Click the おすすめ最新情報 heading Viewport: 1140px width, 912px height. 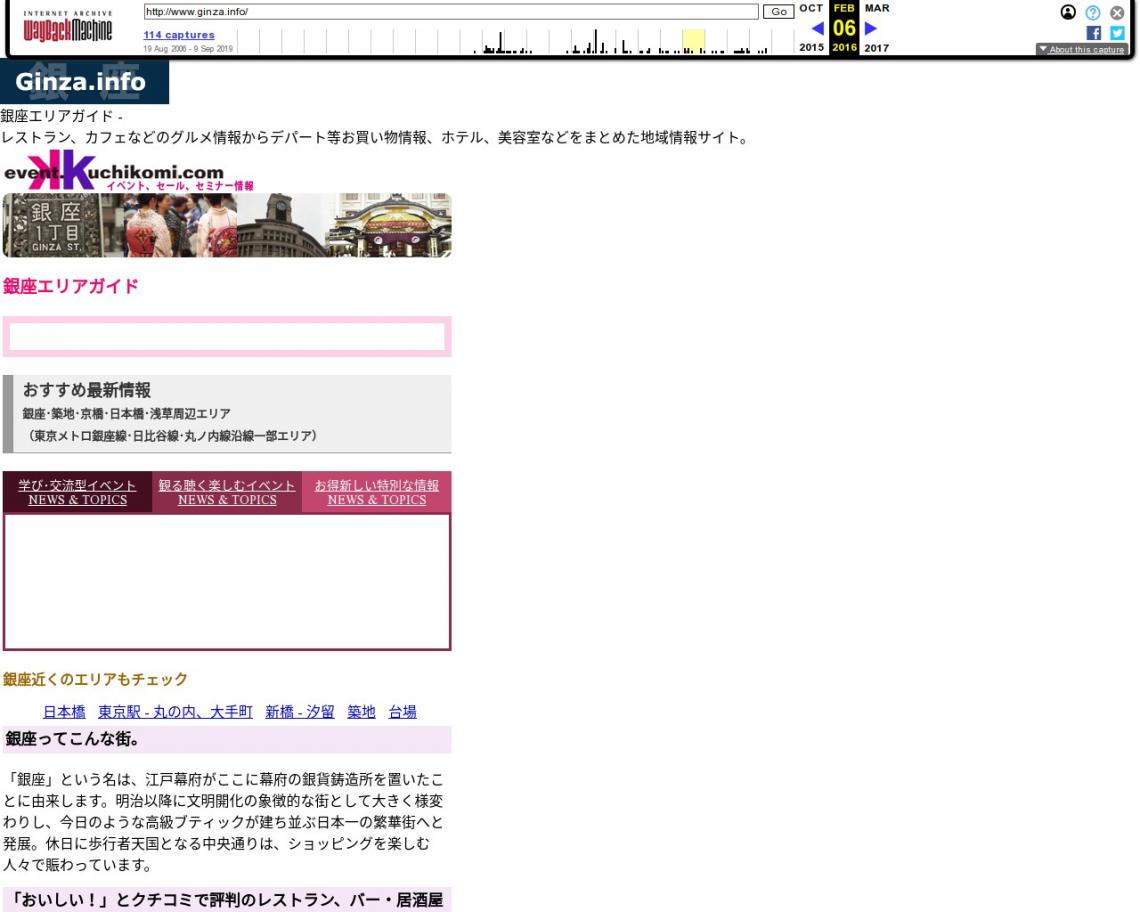coord(87,390)
